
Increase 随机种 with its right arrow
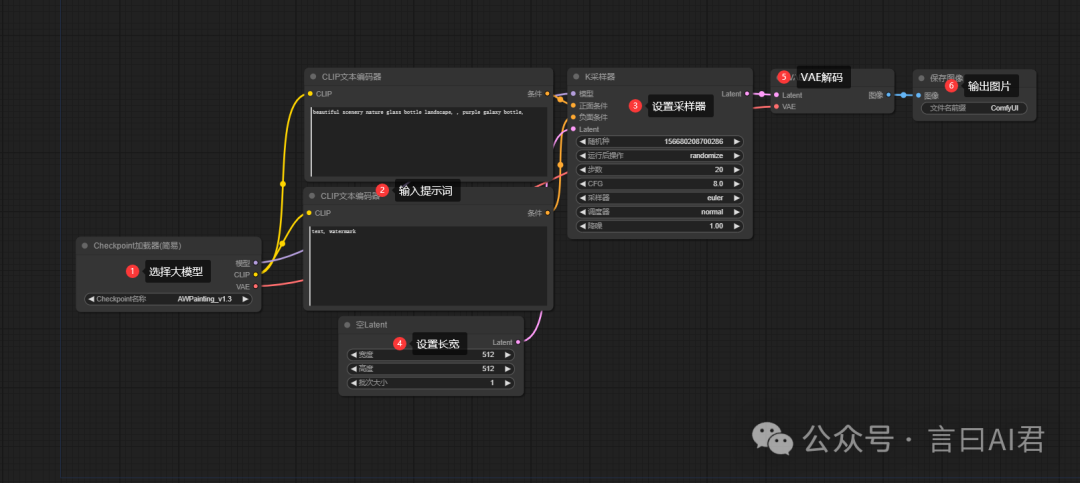click(737, 141)
